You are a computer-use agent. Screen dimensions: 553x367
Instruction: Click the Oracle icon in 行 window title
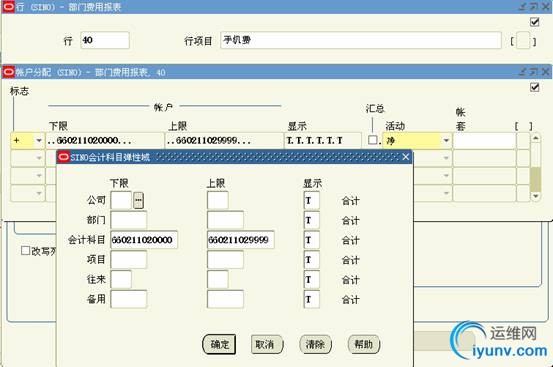pos(8,7)
